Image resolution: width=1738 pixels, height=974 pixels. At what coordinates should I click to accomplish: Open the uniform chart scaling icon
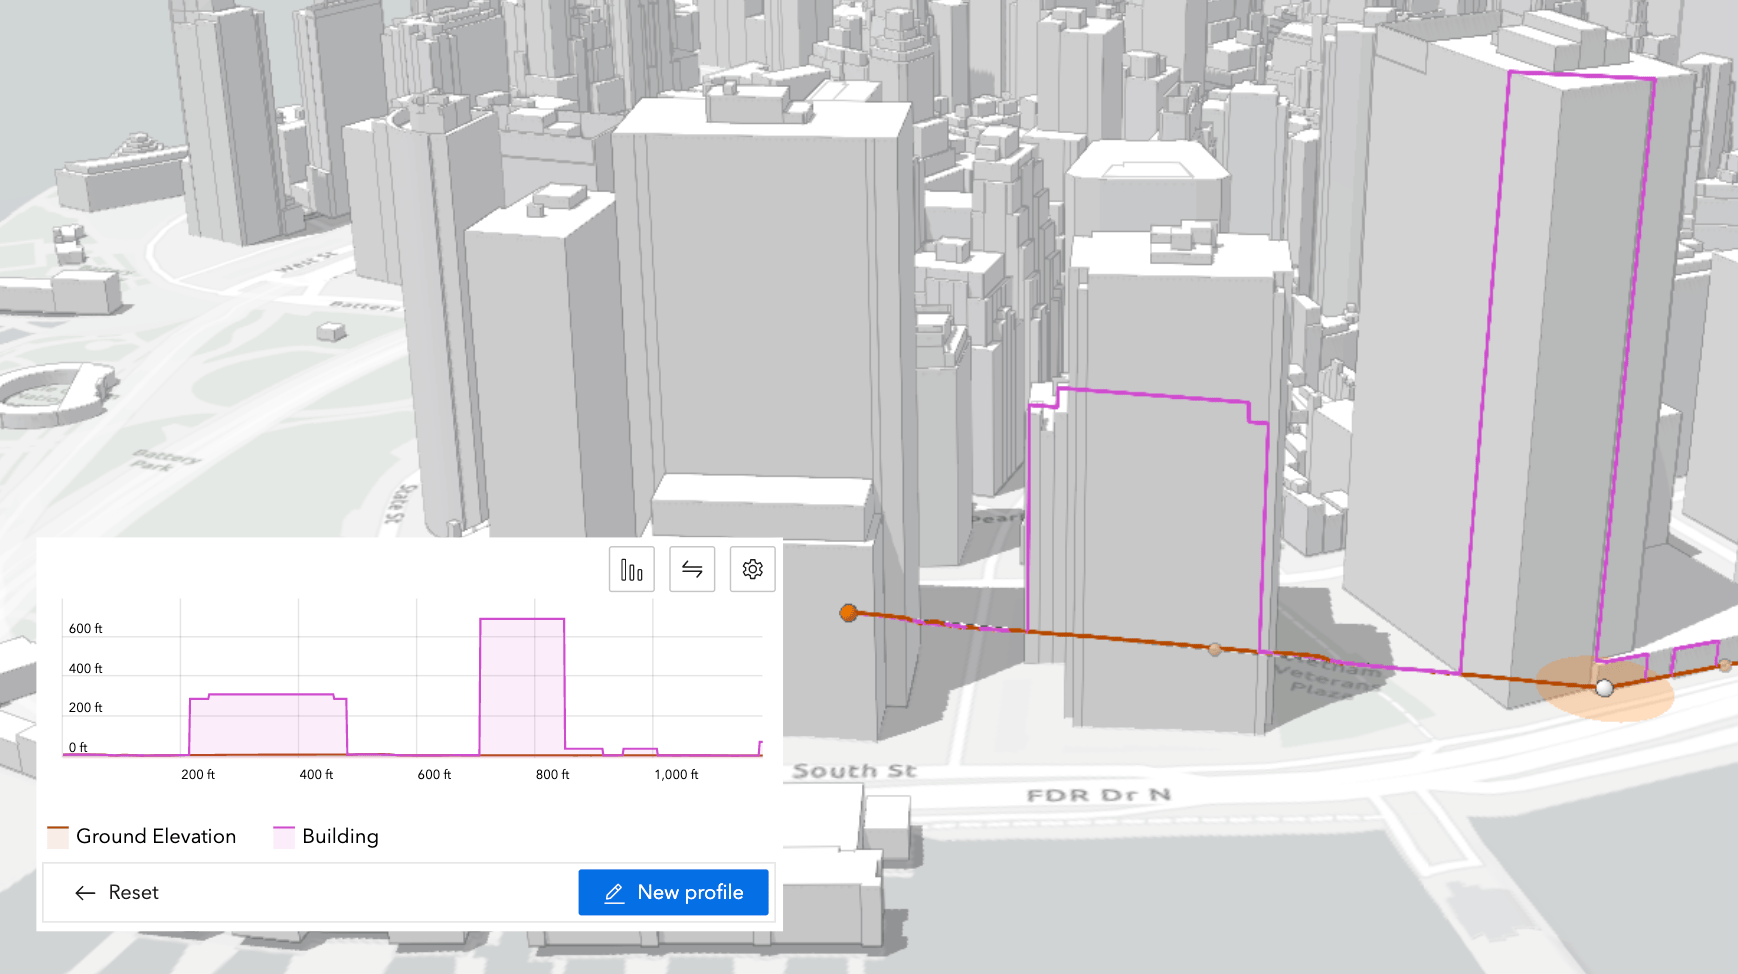(x=631, y=569)
